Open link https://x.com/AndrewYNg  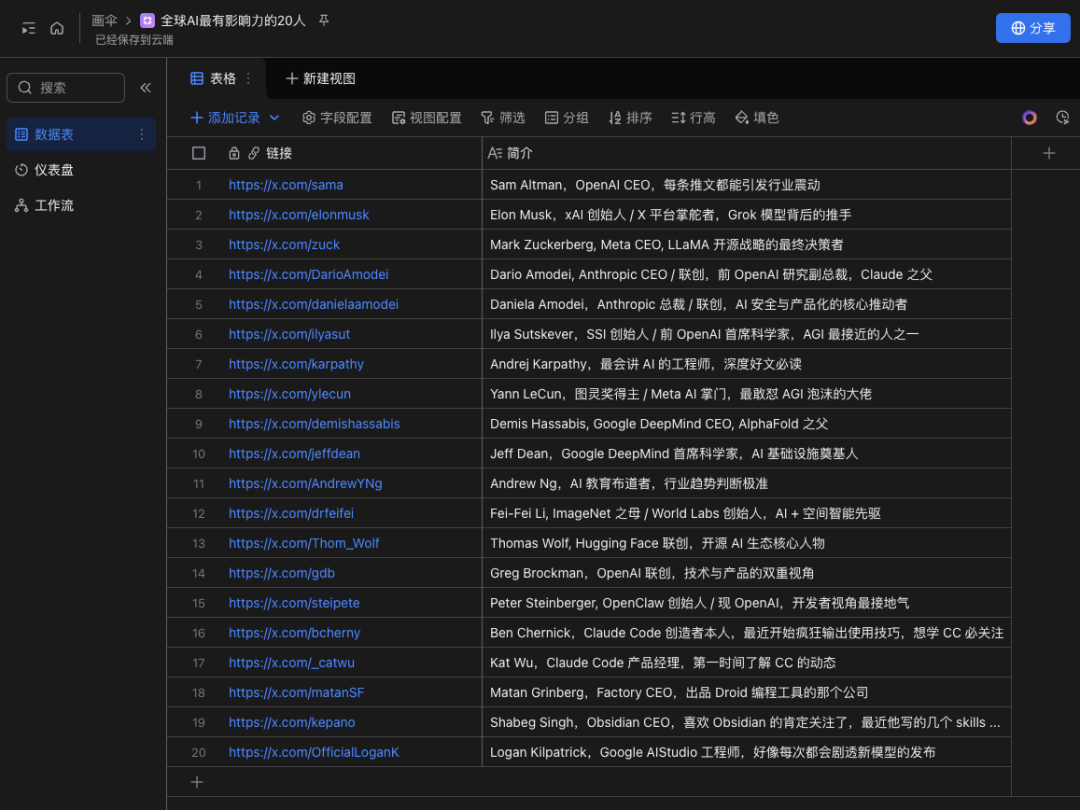coord(305,484)
